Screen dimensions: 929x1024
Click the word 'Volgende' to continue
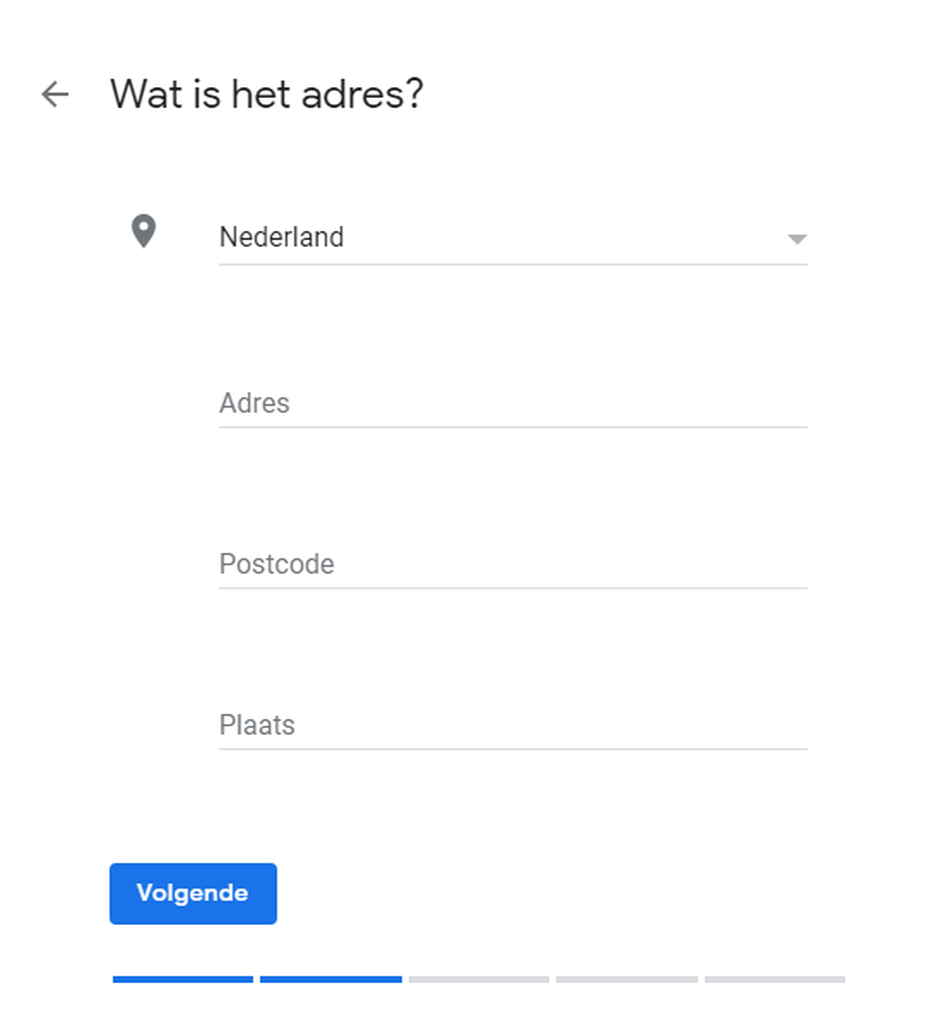[x=193, y=893]
